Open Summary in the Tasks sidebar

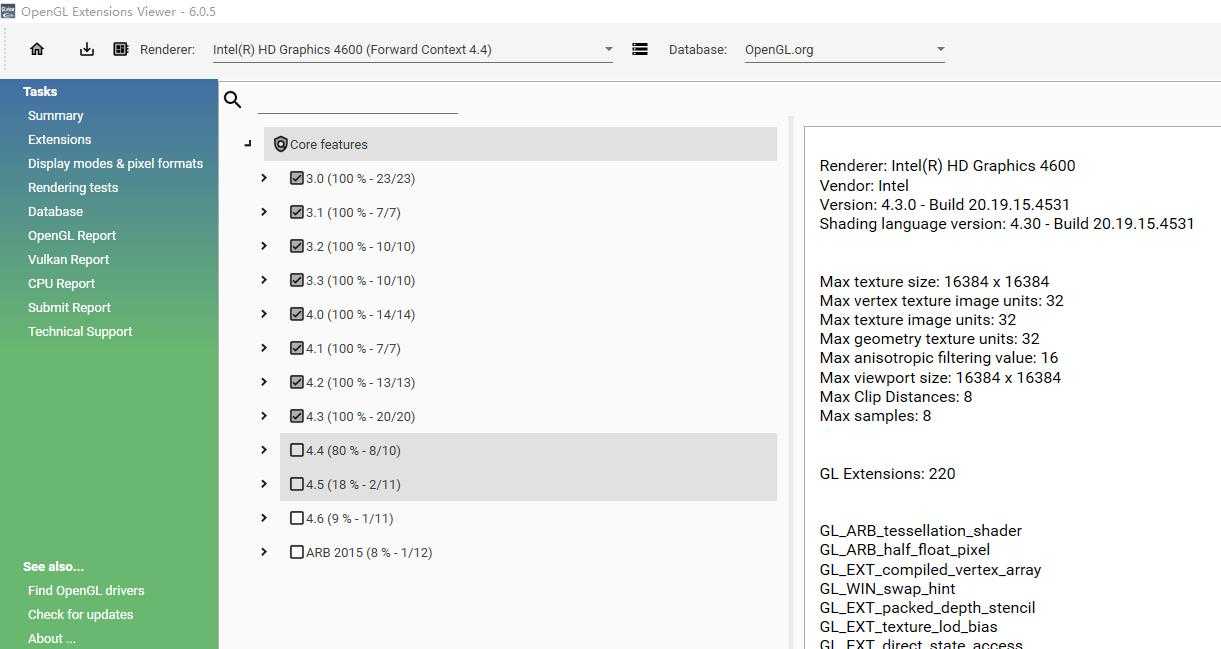[55, 116]
